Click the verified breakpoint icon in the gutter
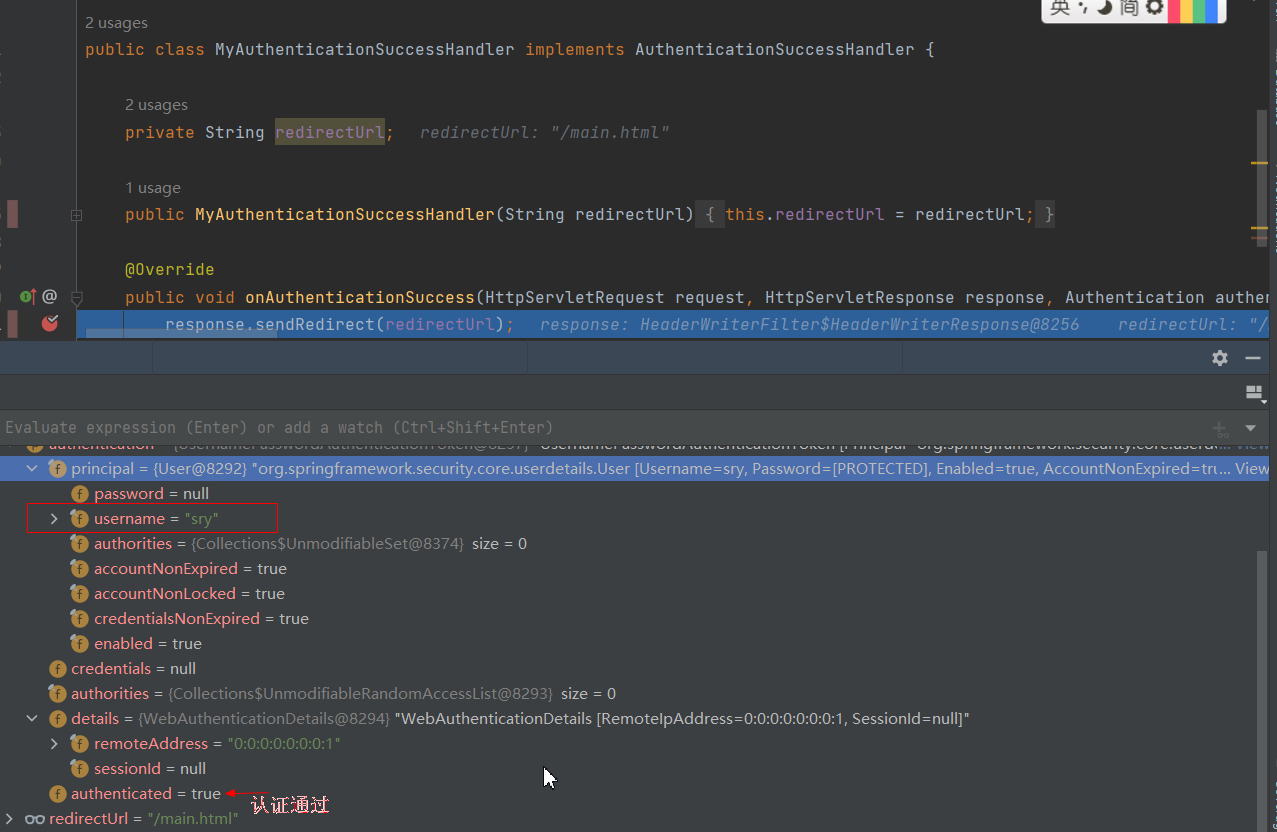Screen dimensions: 1277x832 (48, 322)
